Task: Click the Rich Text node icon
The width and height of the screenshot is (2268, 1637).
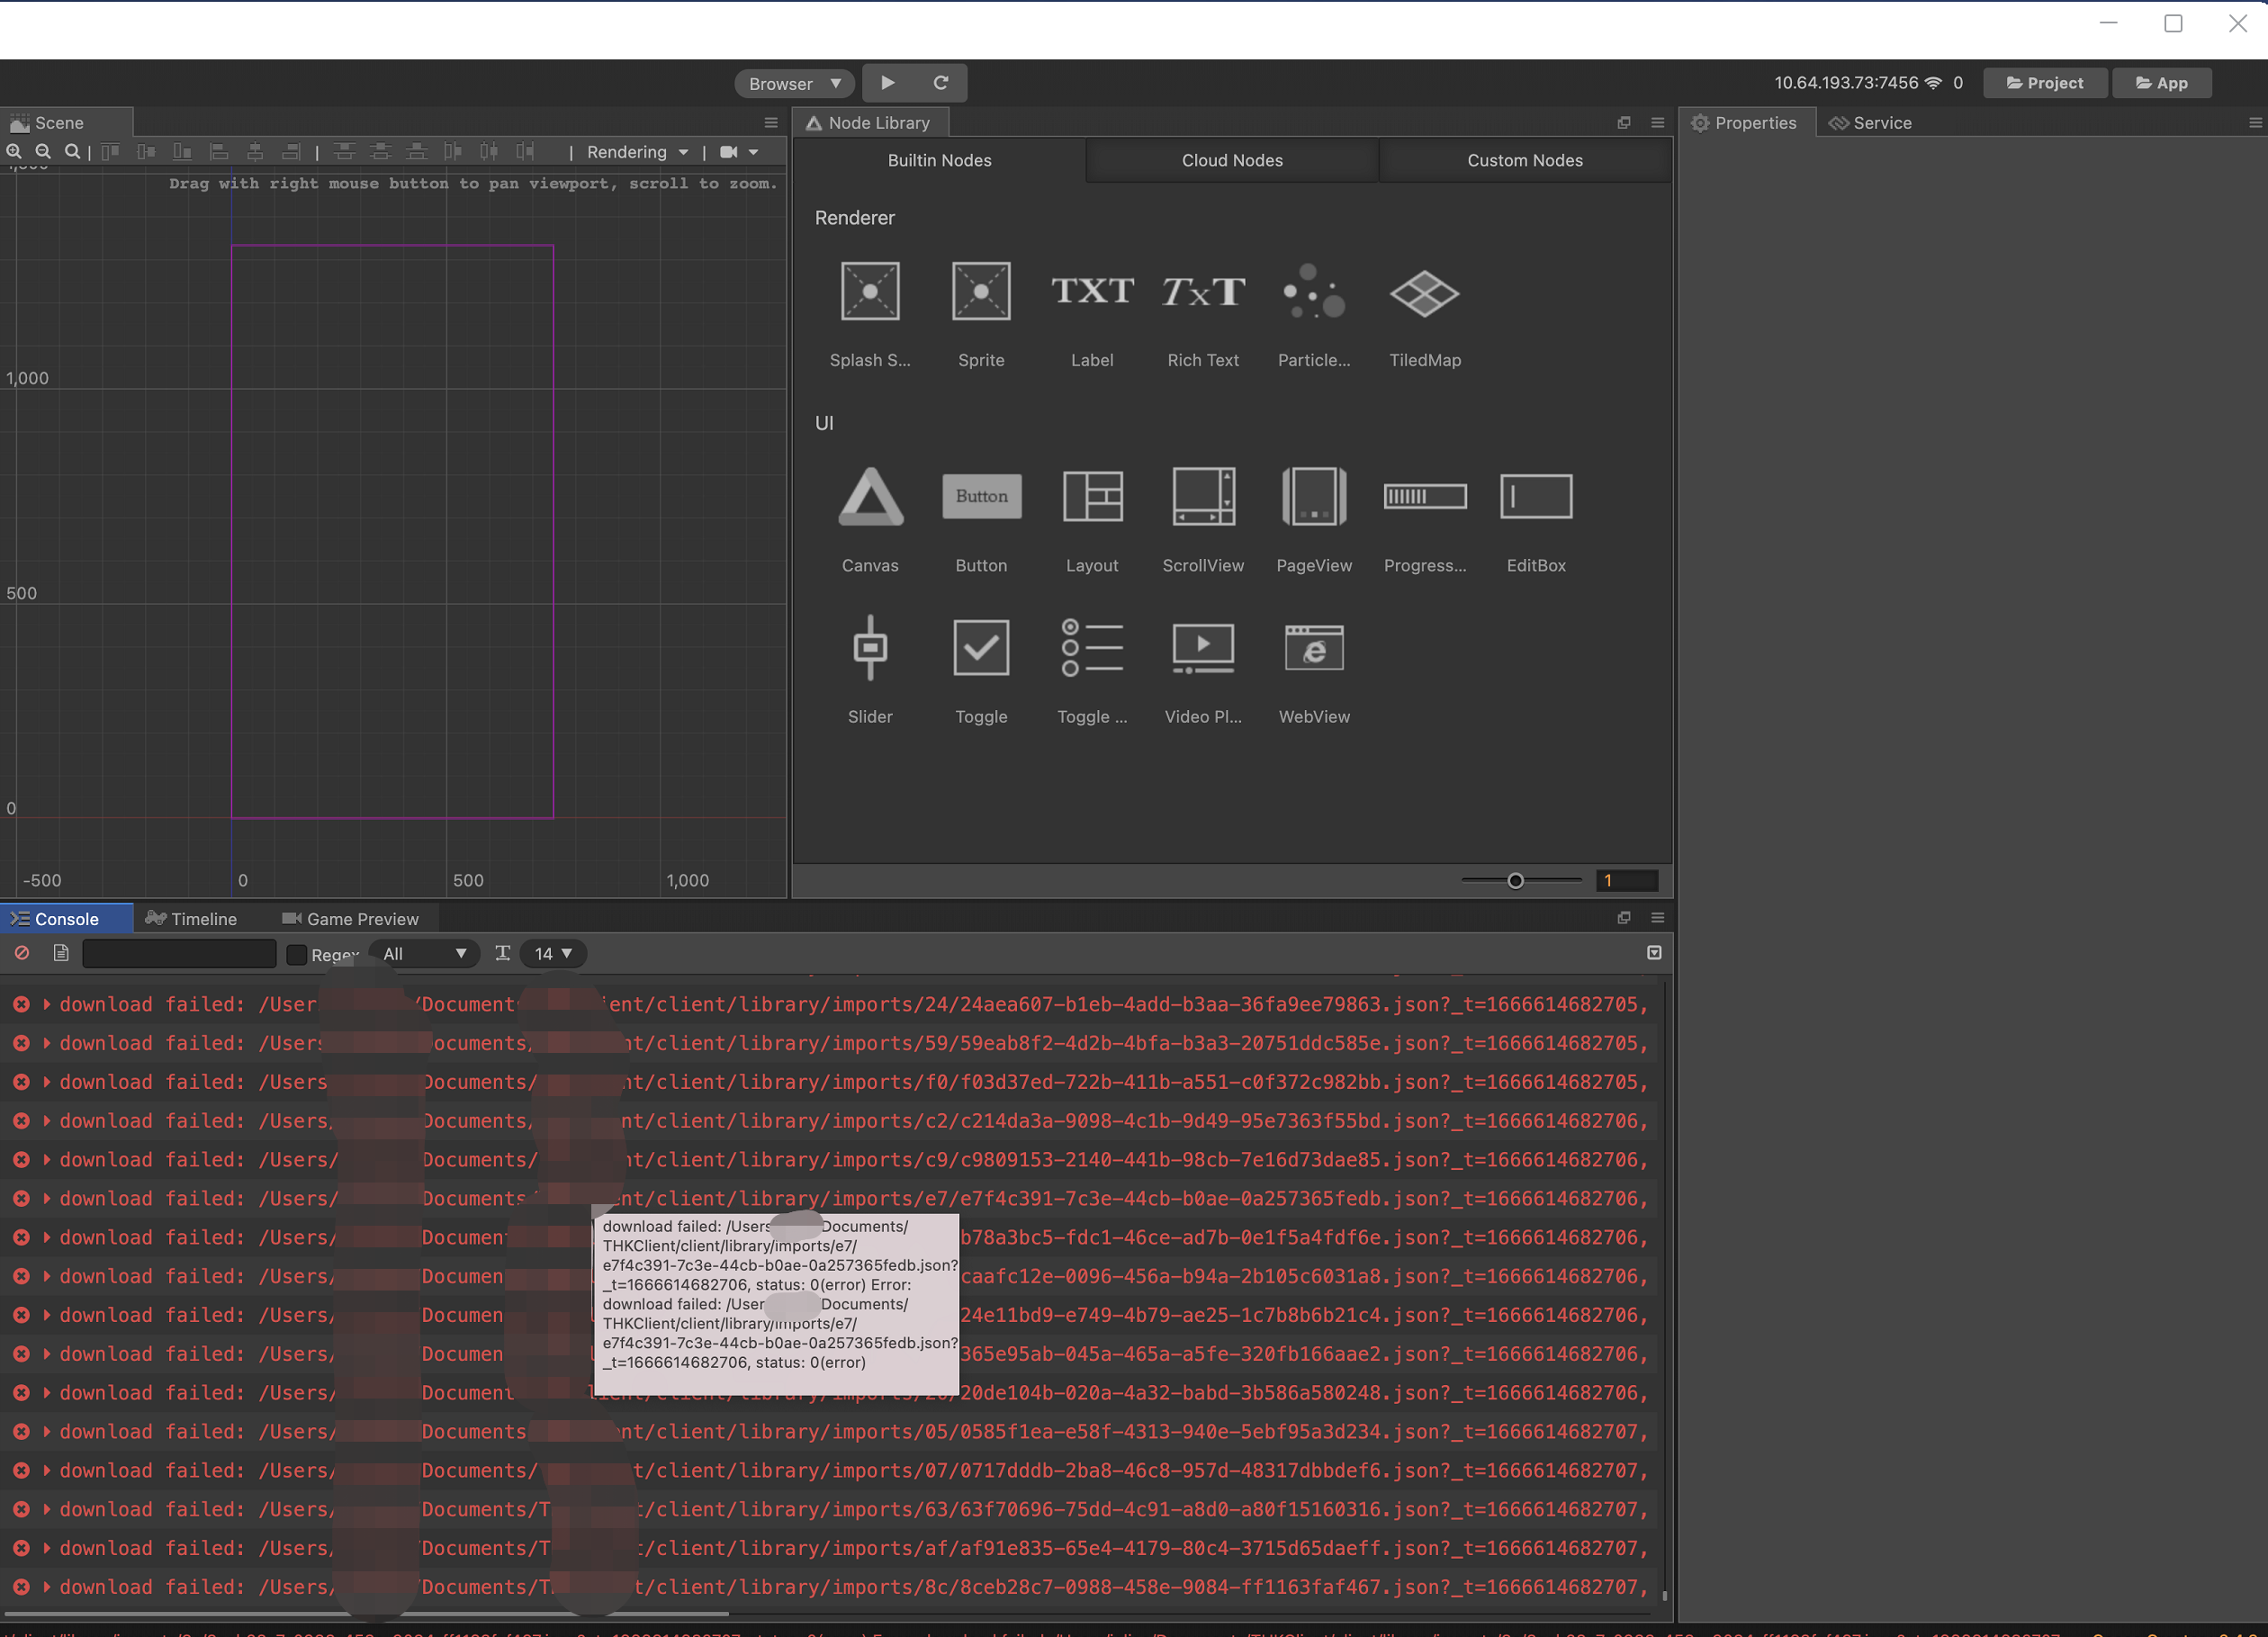Action: click(1202, 292)
